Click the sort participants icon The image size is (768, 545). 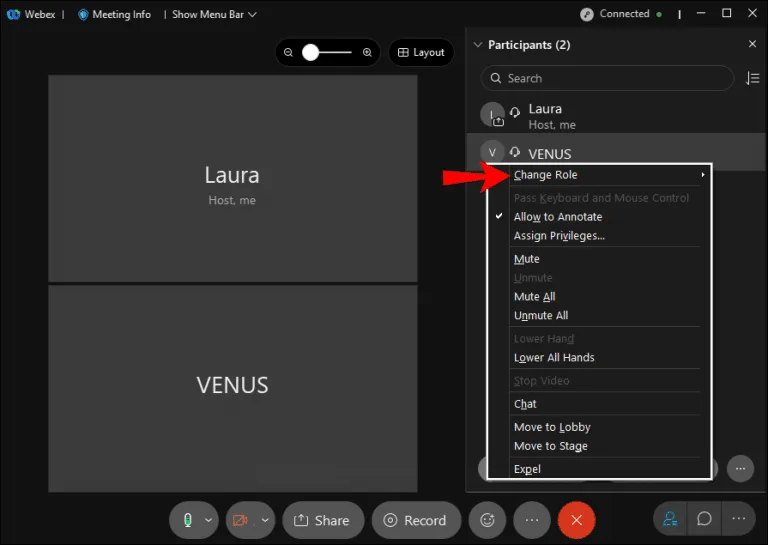tap(752, 78)
